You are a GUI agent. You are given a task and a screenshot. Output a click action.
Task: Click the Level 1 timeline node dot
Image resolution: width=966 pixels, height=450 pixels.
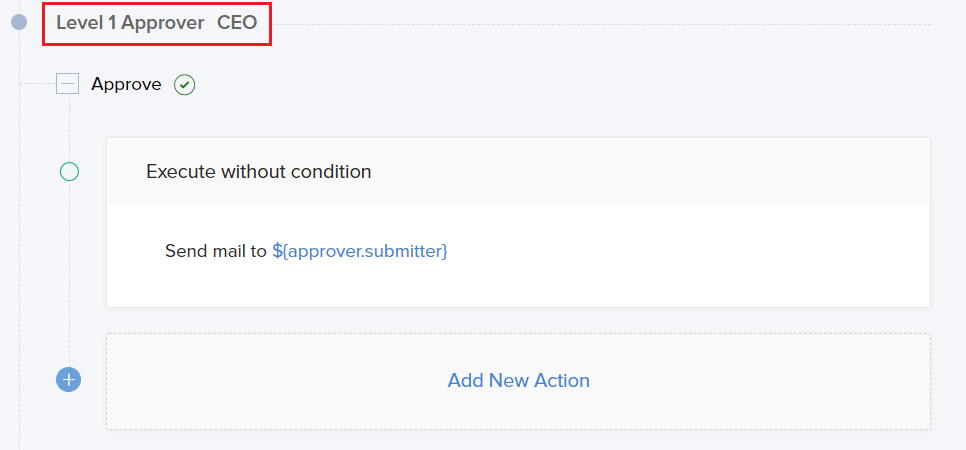(19, 22)
